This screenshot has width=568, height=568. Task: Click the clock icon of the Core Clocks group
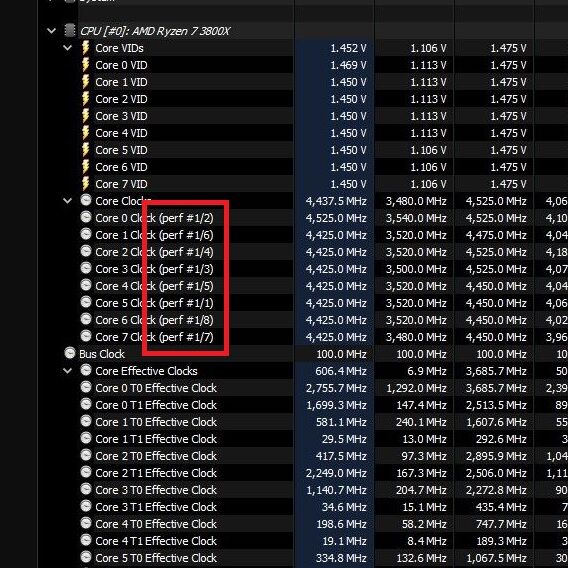86,200
